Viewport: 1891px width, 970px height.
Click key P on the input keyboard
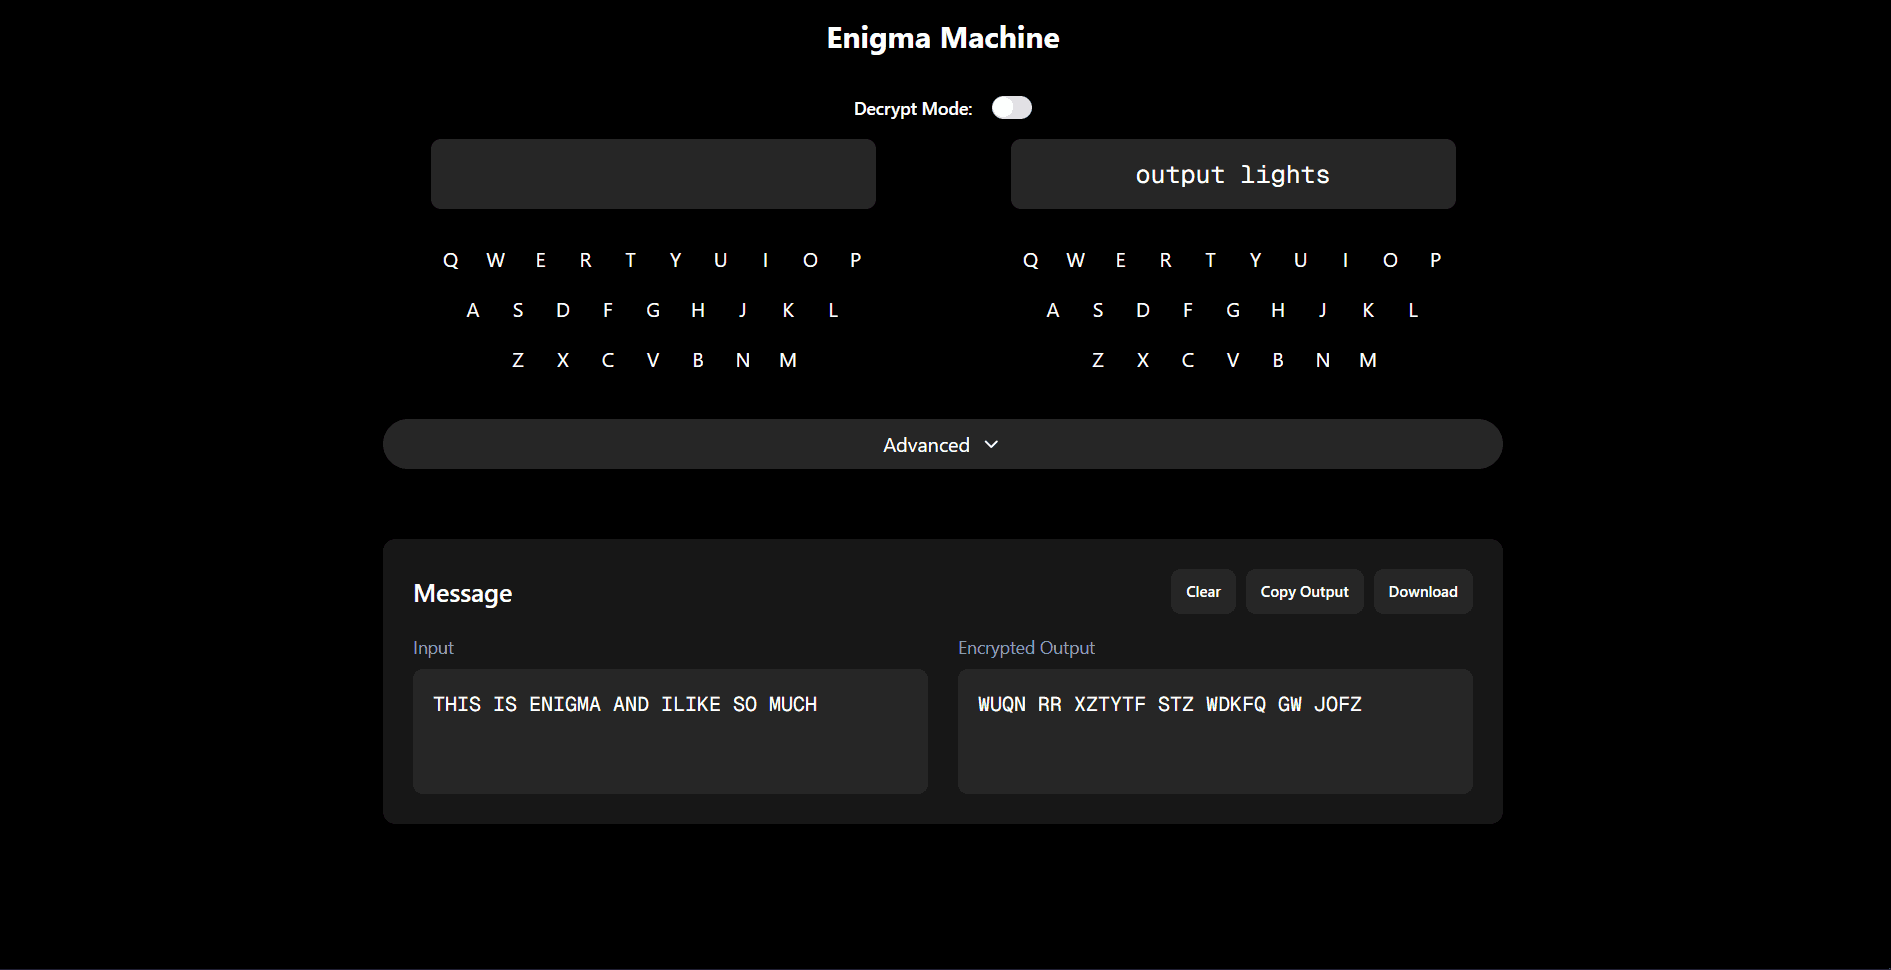pyautogui.click(x=856, y=260)
